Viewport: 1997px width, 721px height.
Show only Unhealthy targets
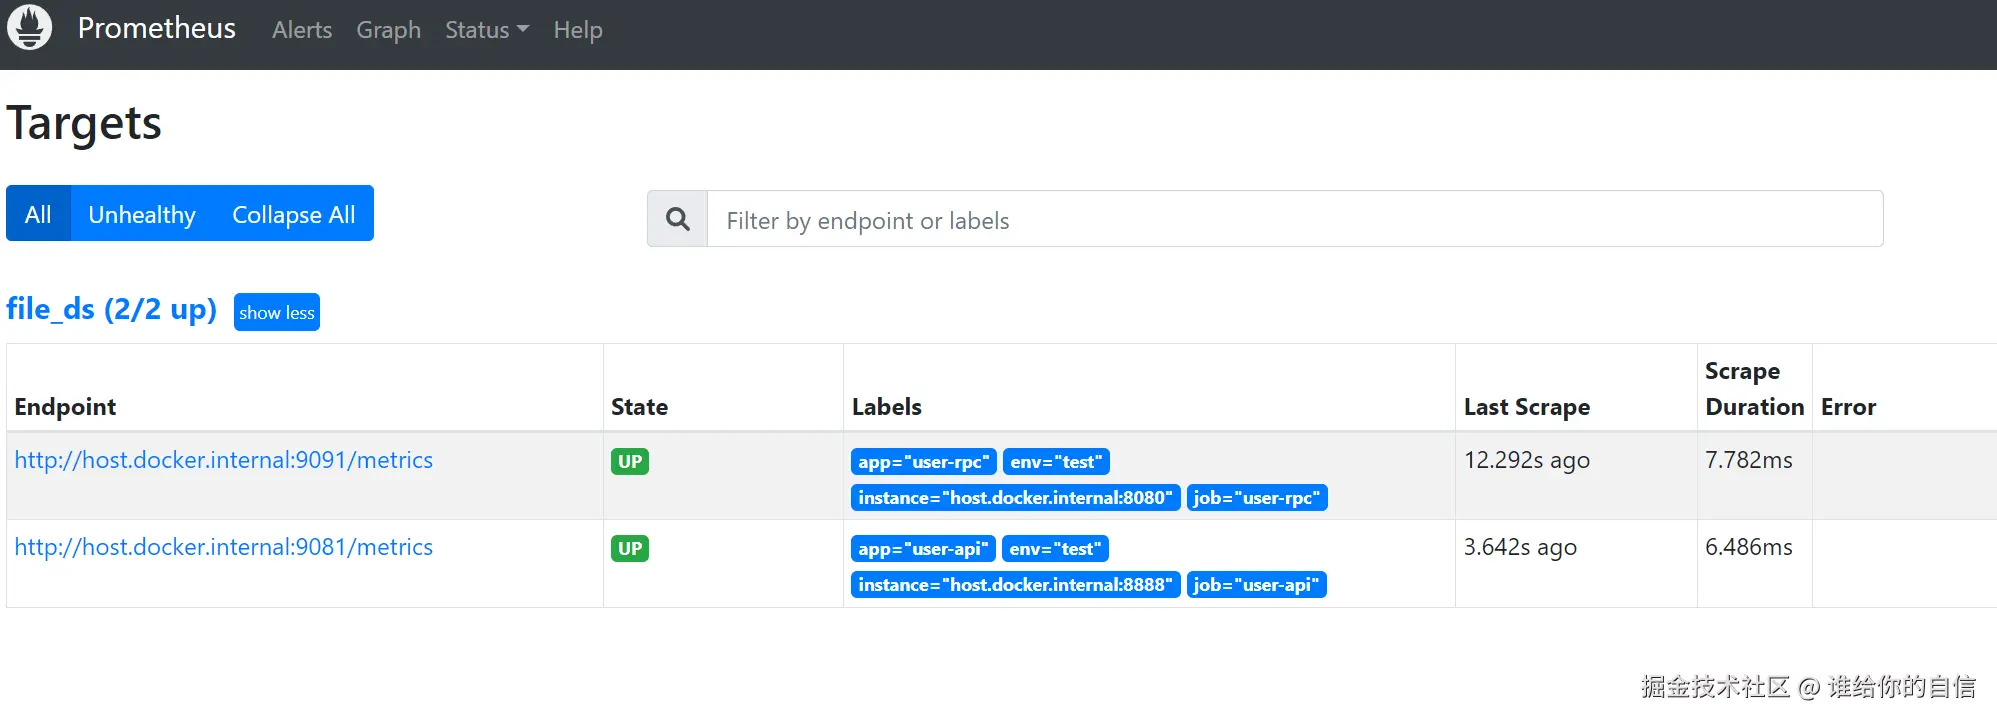(142, 214)
